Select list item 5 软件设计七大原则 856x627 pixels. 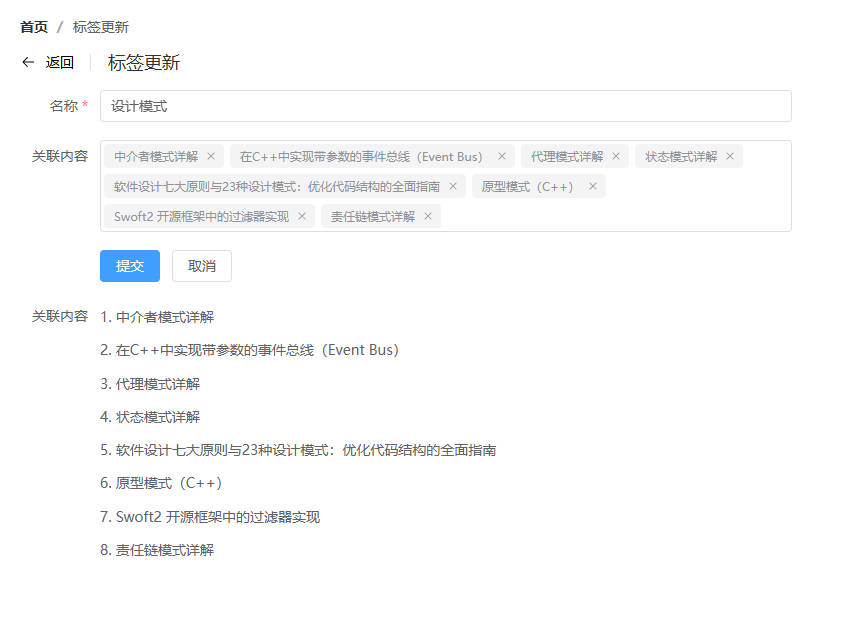298,450
